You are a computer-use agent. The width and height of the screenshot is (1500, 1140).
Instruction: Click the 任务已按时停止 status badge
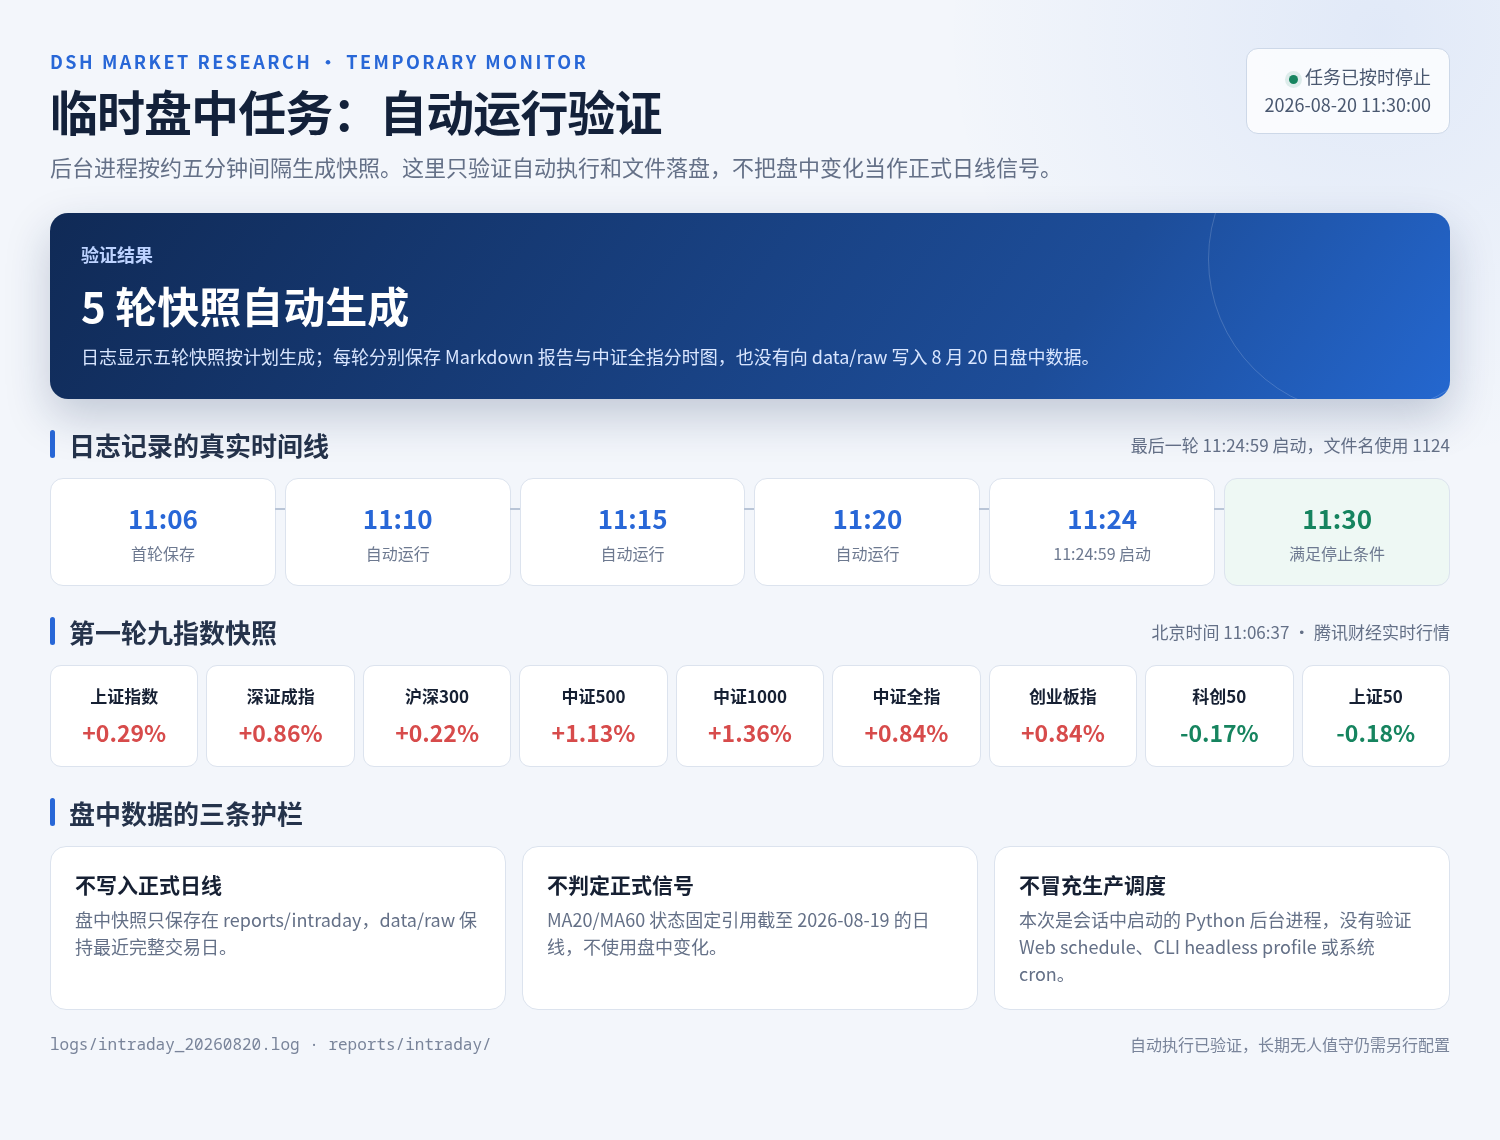pyautogui.click(x=1348, y=91)
